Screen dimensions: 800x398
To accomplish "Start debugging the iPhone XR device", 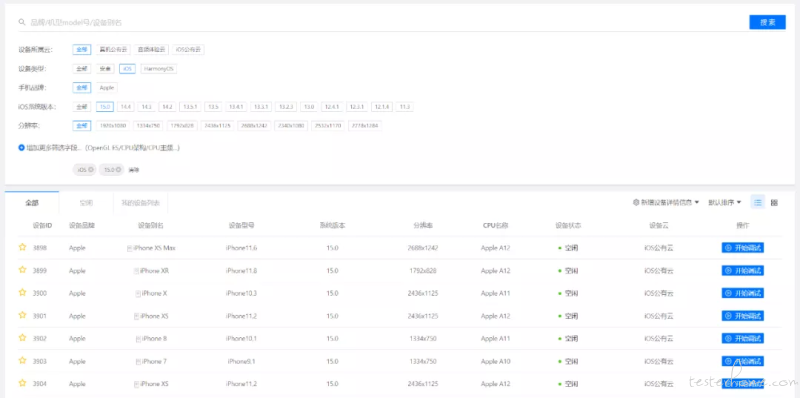I will point(742,270).
